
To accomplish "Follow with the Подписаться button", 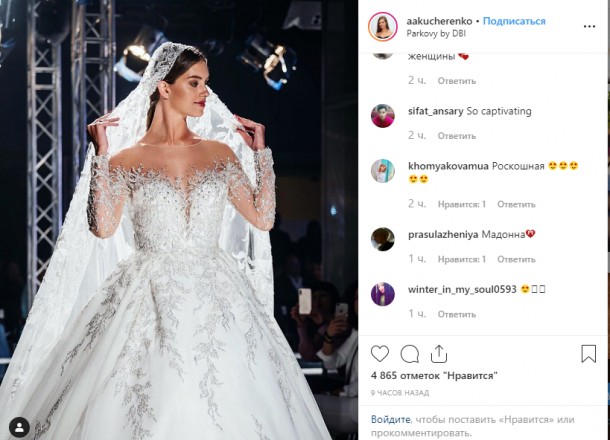I will [x=514, y=21].
